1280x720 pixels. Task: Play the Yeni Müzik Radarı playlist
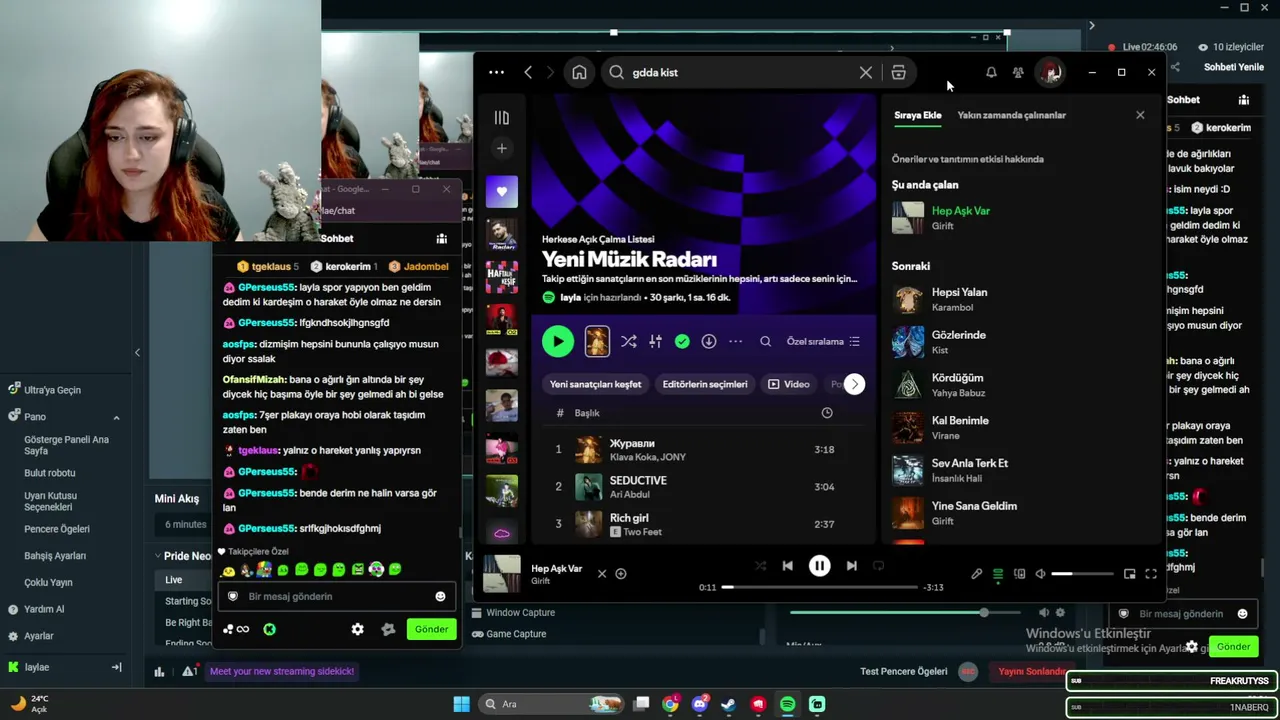(558, 341)
